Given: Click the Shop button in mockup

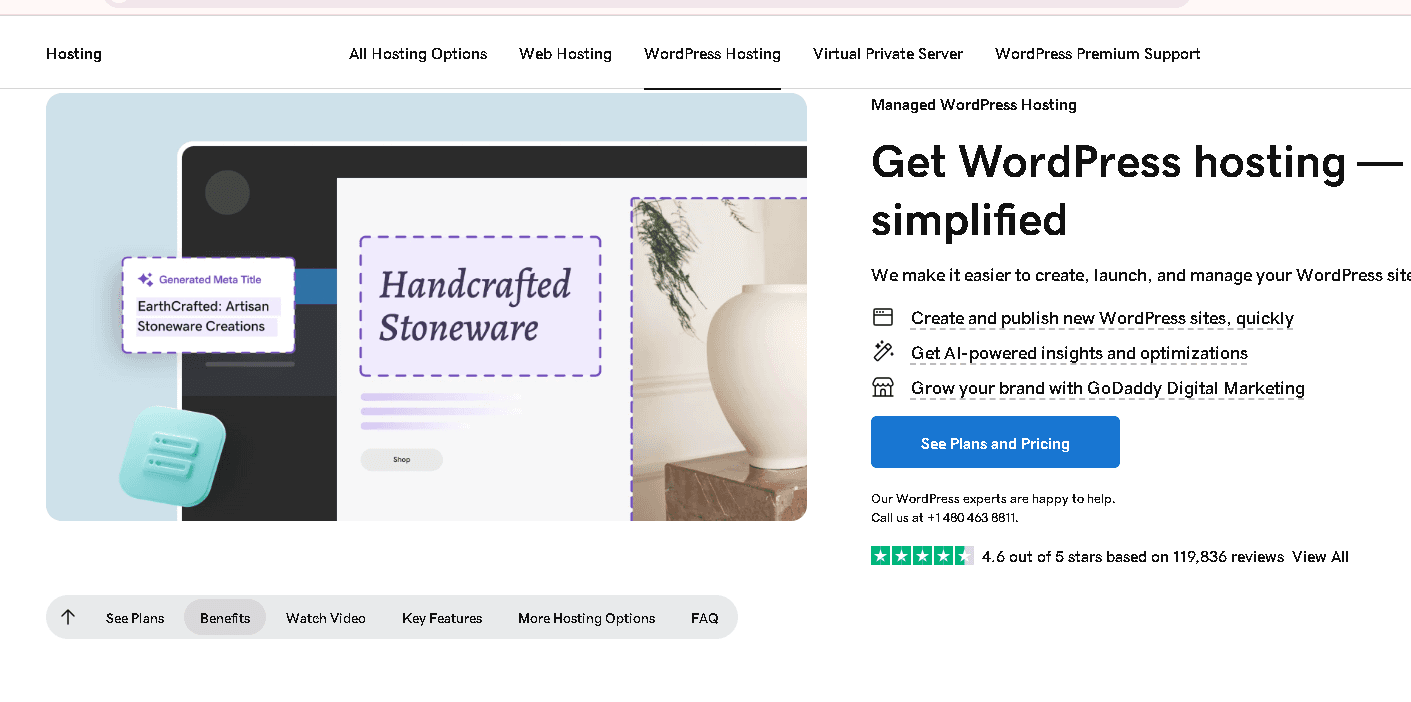Looking at the screenshot, I should pyautogui.click(x=402, y=460).
